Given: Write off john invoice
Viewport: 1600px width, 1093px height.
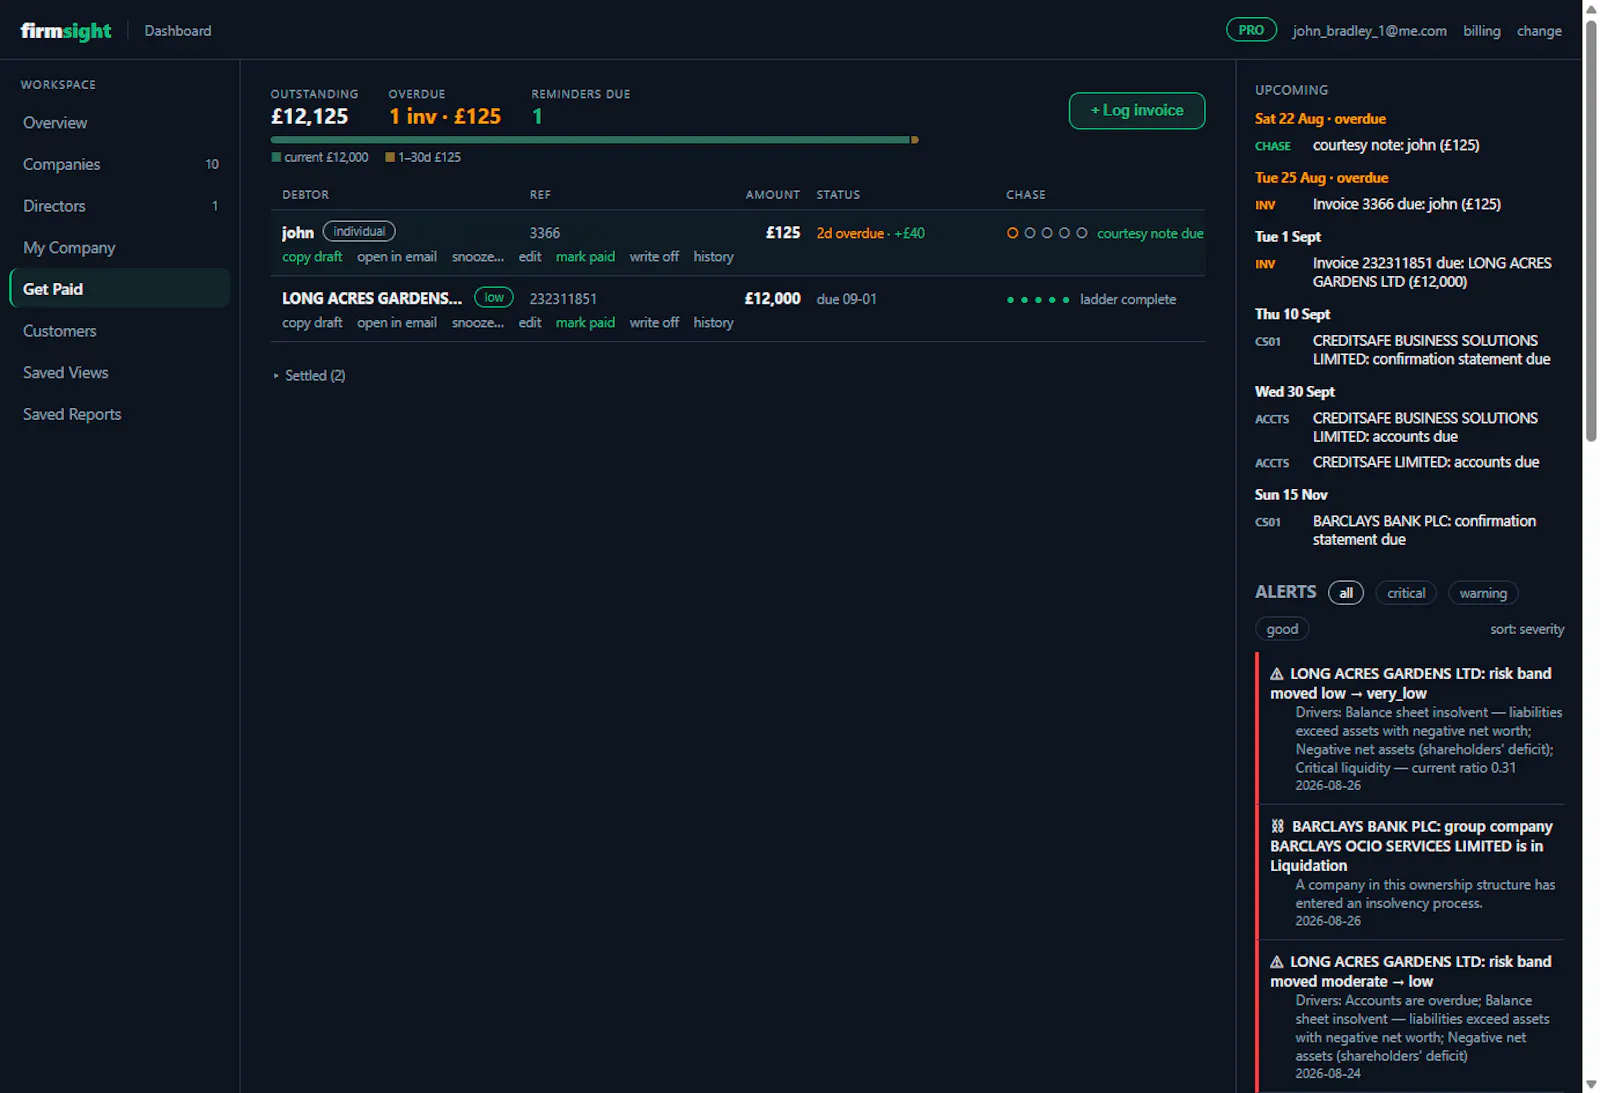Looking at the screenshot, I should coord(654,257).
